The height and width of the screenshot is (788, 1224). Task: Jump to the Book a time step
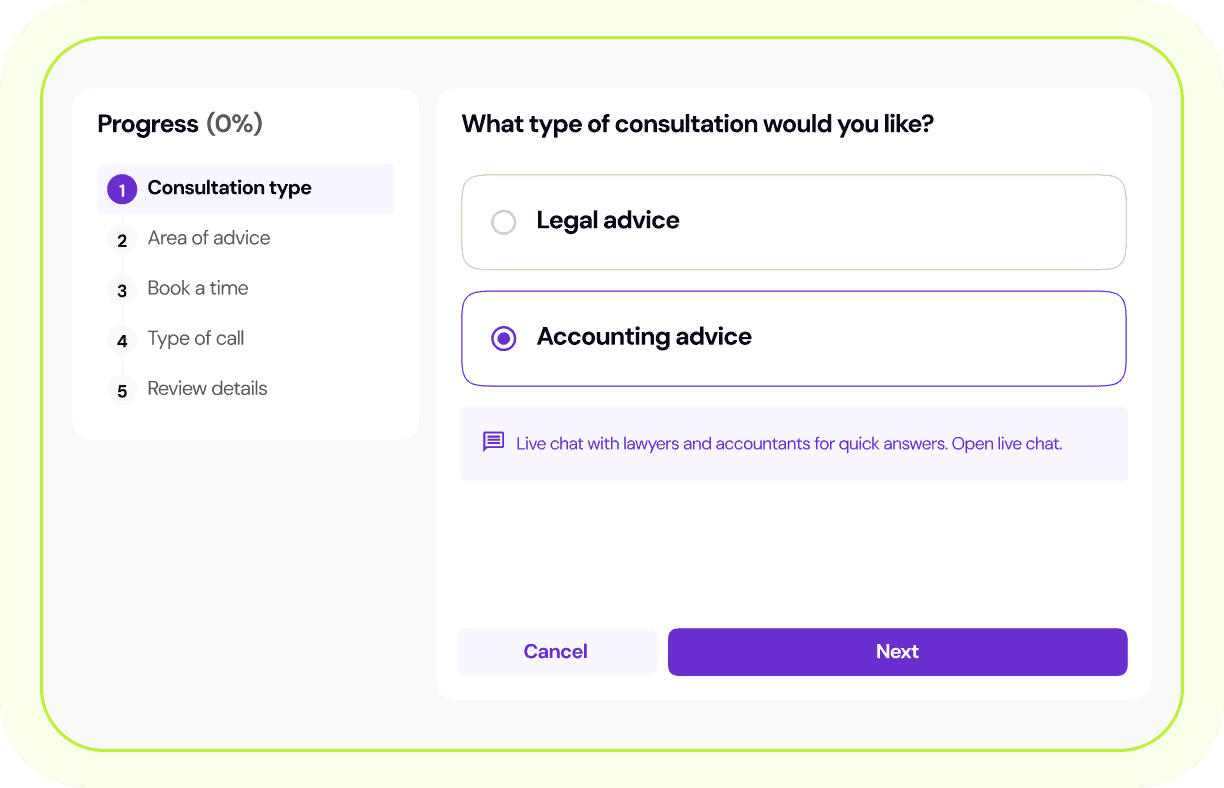click(x=197, y=288)
